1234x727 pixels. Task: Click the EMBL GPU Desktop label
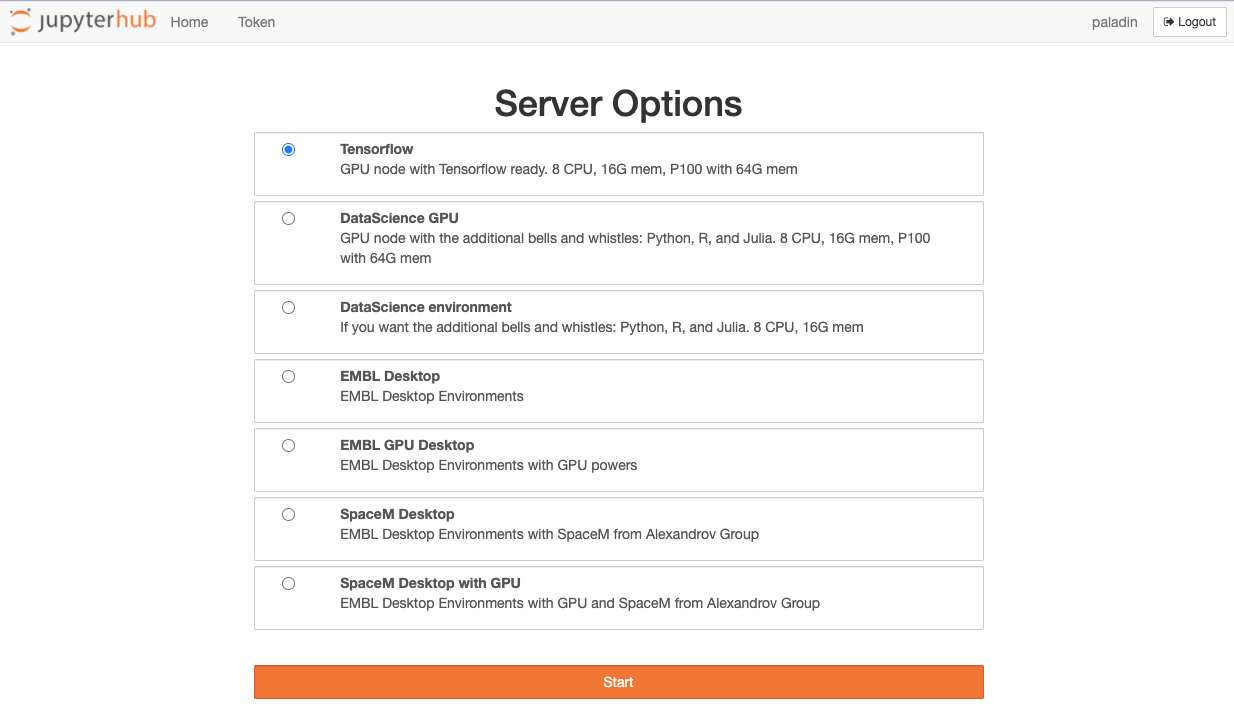click(x=407, y=445)
